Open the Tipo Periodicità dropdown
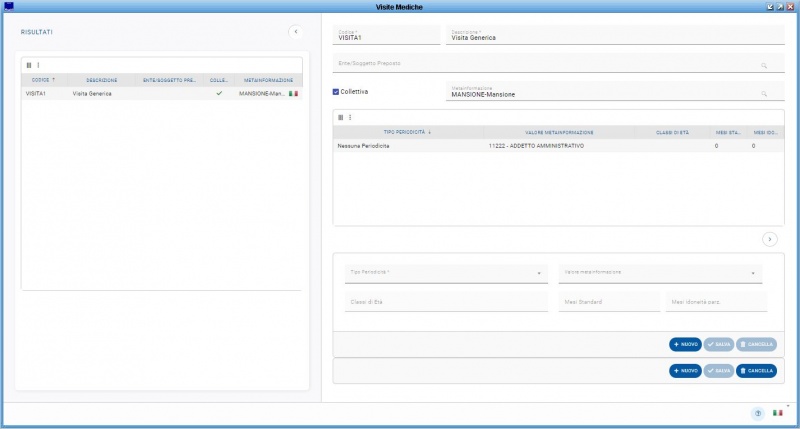 pyautogui.click(x=446, y=273)
